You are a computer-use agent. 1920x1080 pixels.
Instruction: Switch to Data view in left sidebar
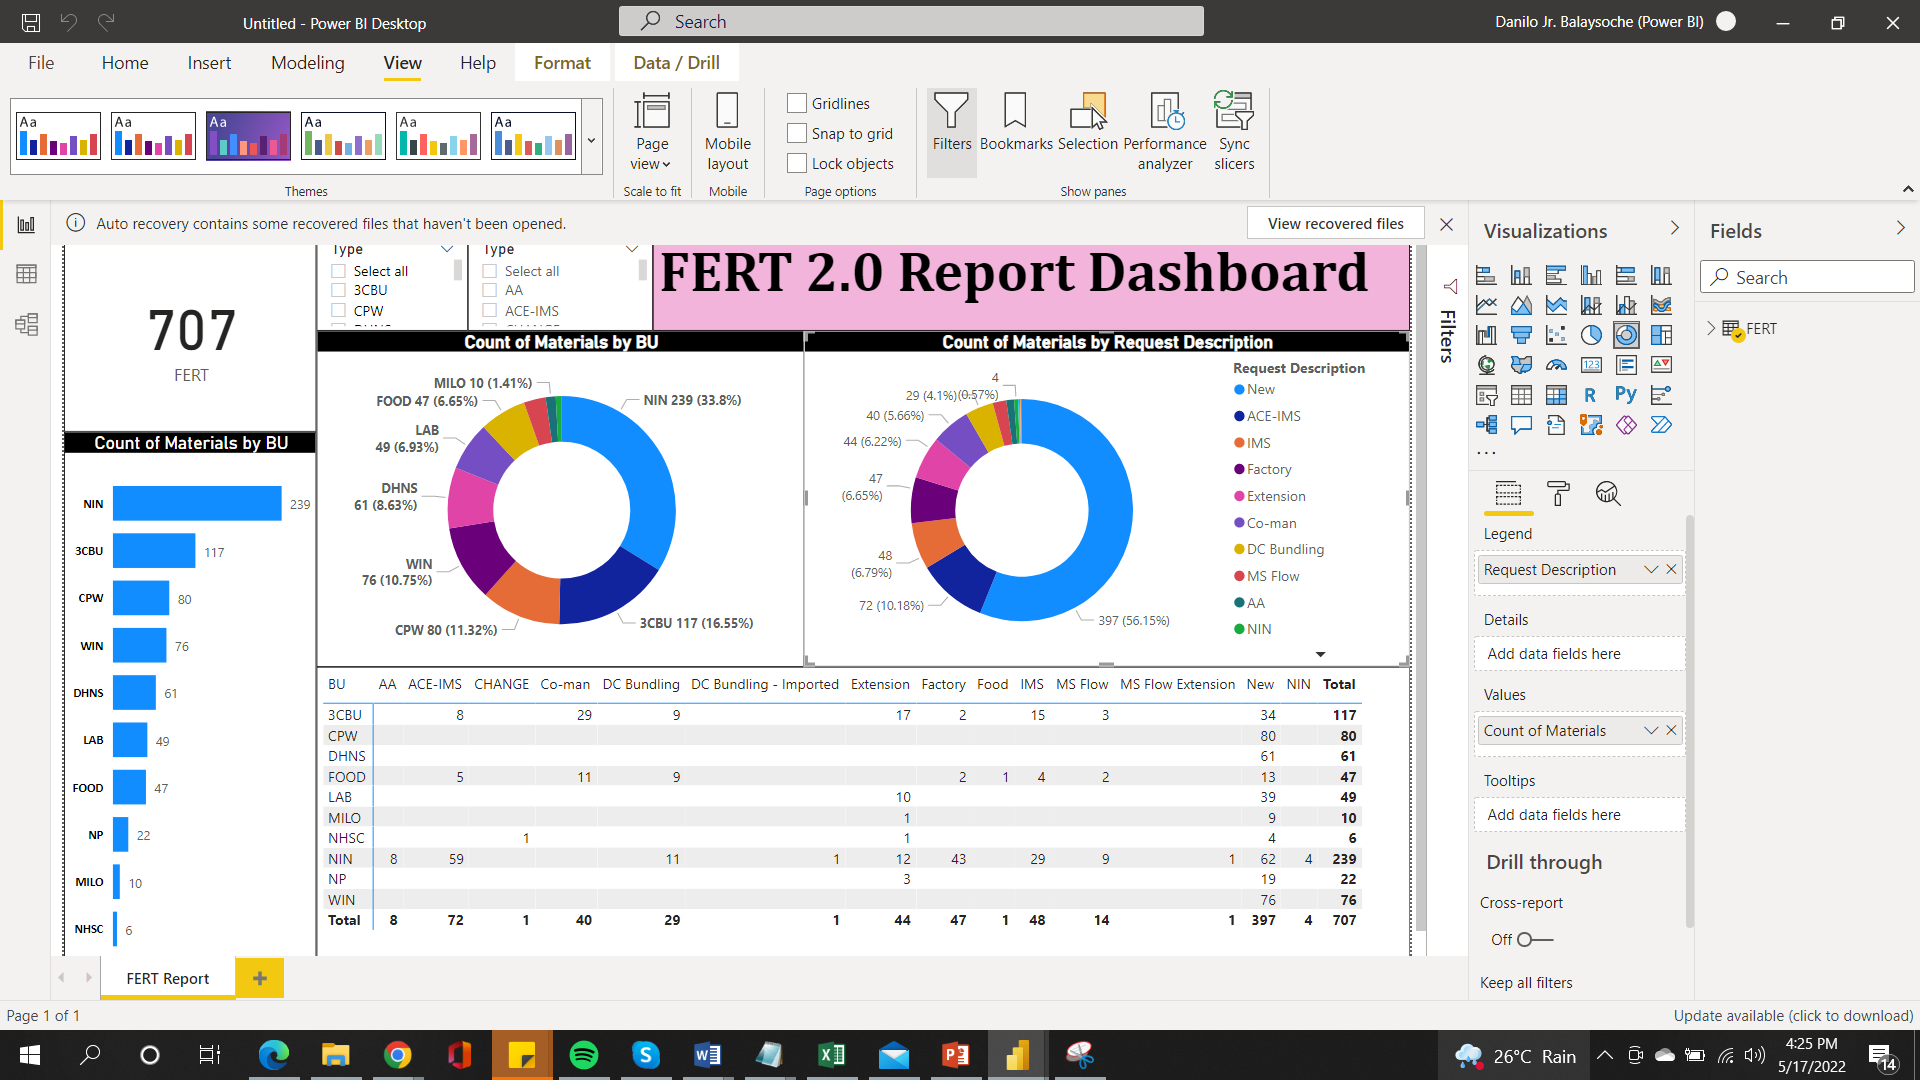pyautogui.click(x=27, y=274)
